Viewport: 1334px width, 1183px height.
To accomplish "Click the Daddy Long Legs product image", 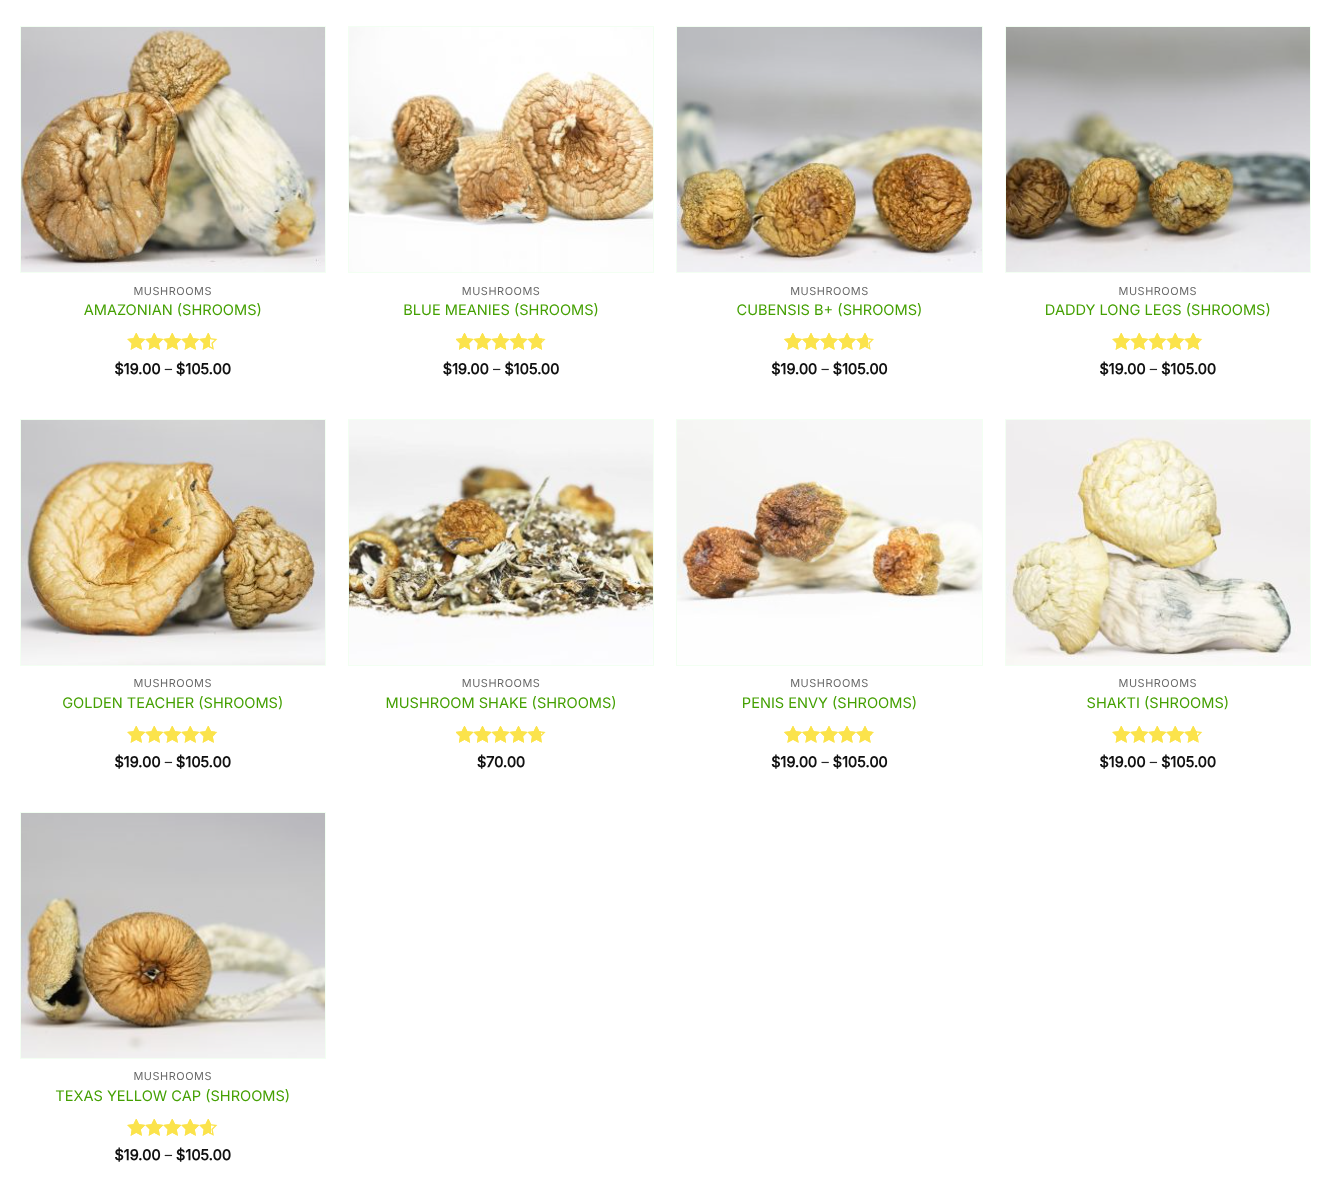I will [1158, 149].
